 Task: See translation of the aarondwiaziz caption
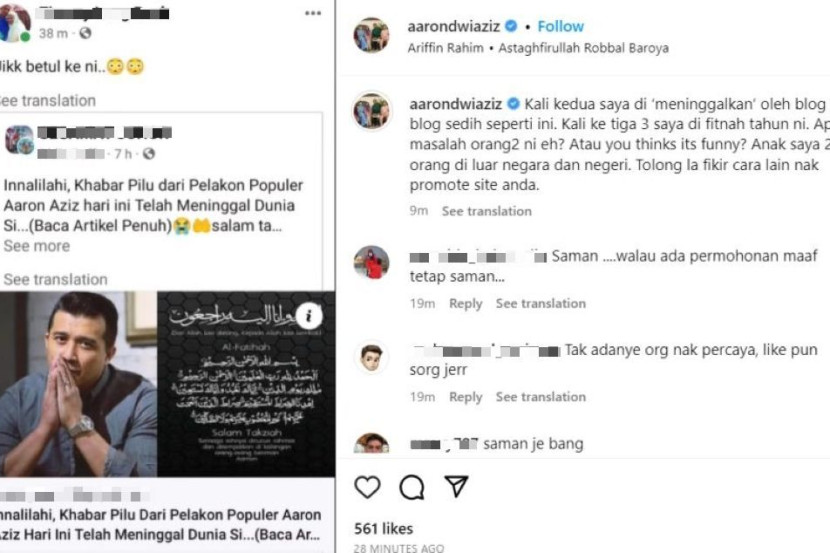pyautogui.click(x=486, y=211)
